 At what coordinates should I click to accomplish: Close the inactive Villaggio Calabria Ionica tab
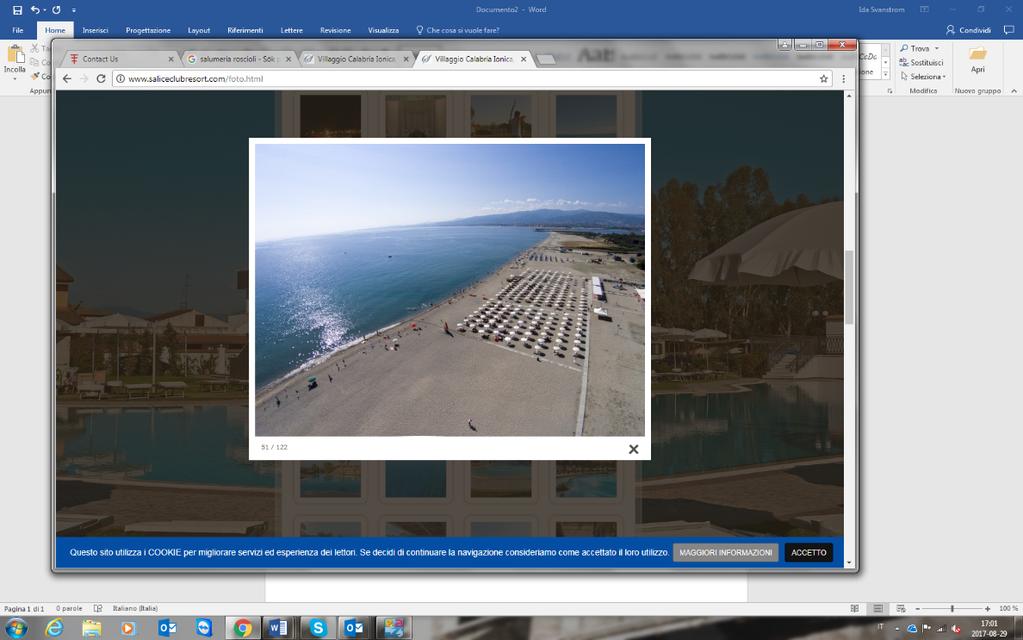[406, 59]
